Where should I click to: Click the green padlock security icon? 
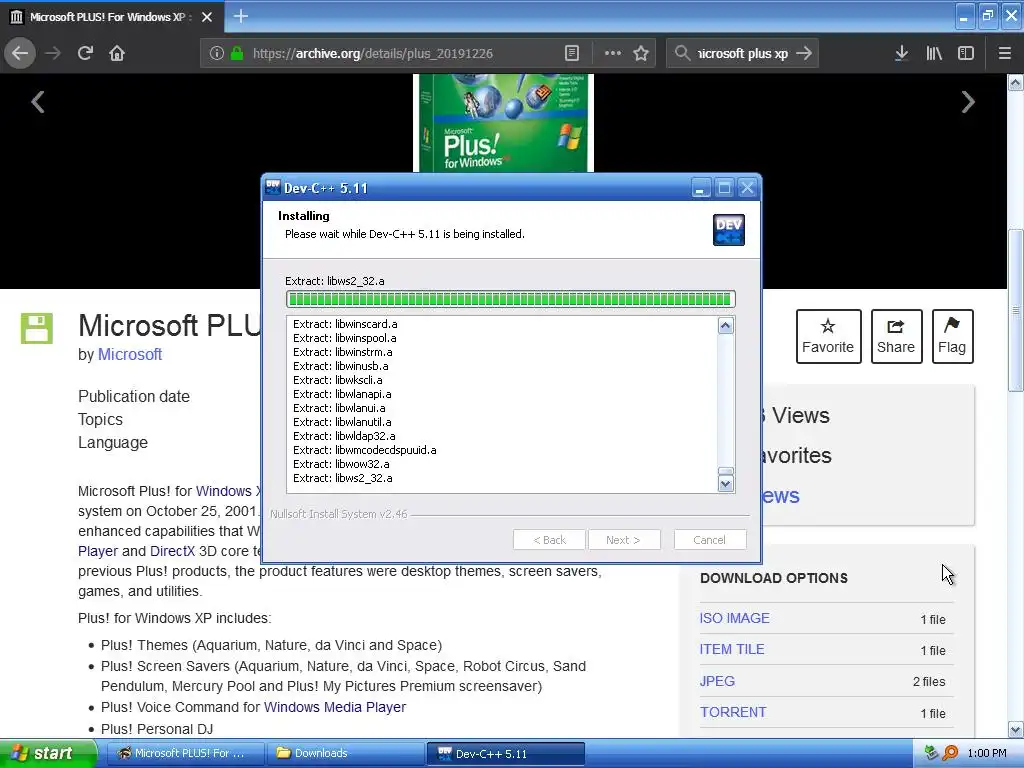point(237,53)
